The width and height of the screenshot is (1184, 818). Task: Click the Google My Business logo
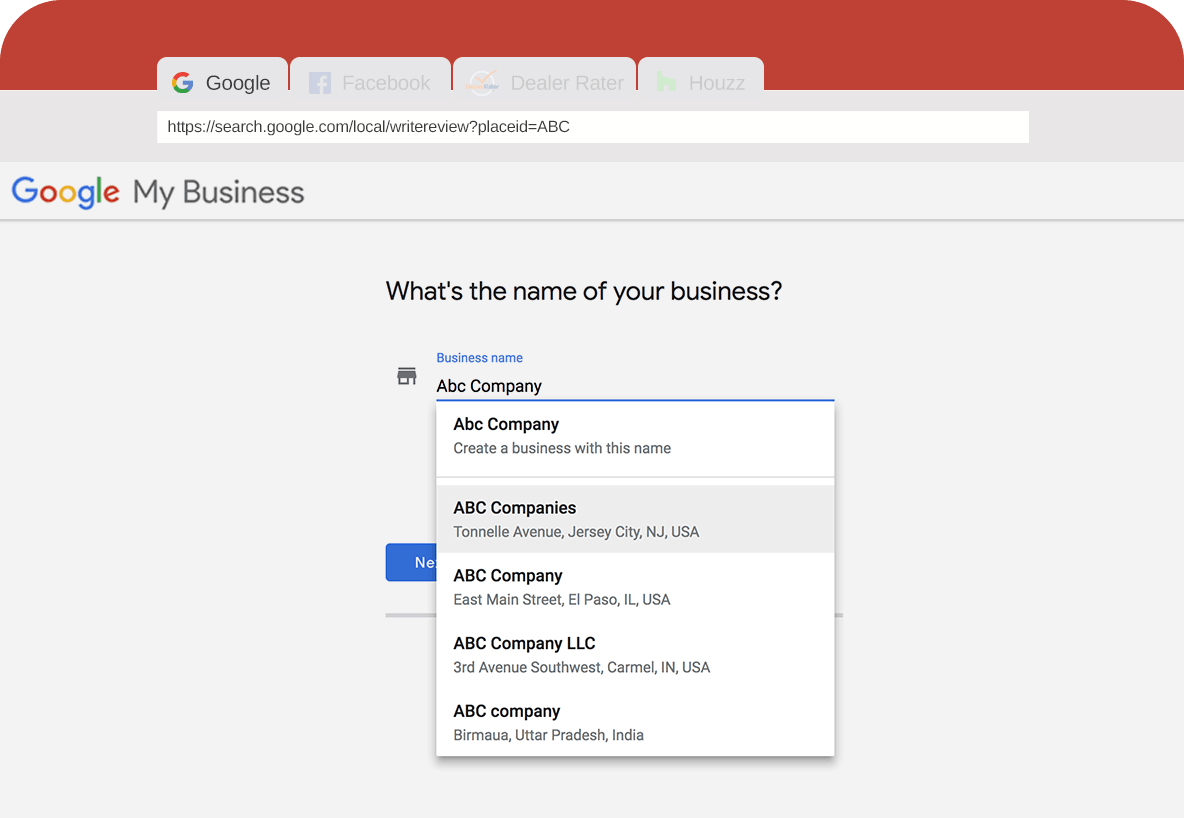click(158, 192)
